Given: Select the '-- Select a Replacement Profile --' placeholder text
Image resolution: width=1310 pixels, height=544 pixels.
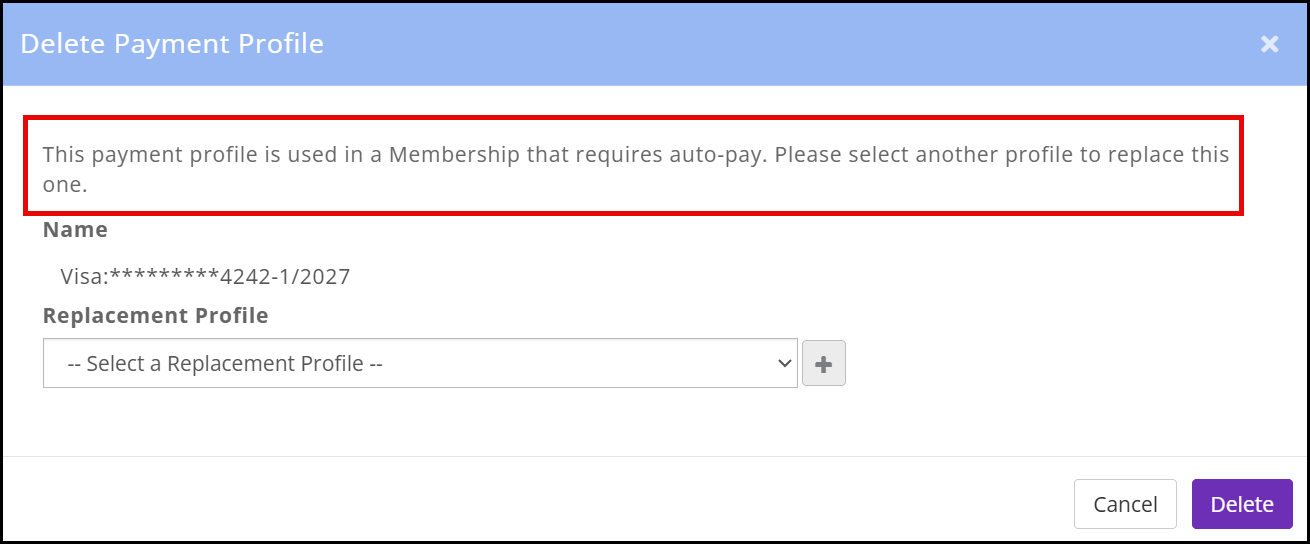Looking at the screenshot, I should (225, 364).
